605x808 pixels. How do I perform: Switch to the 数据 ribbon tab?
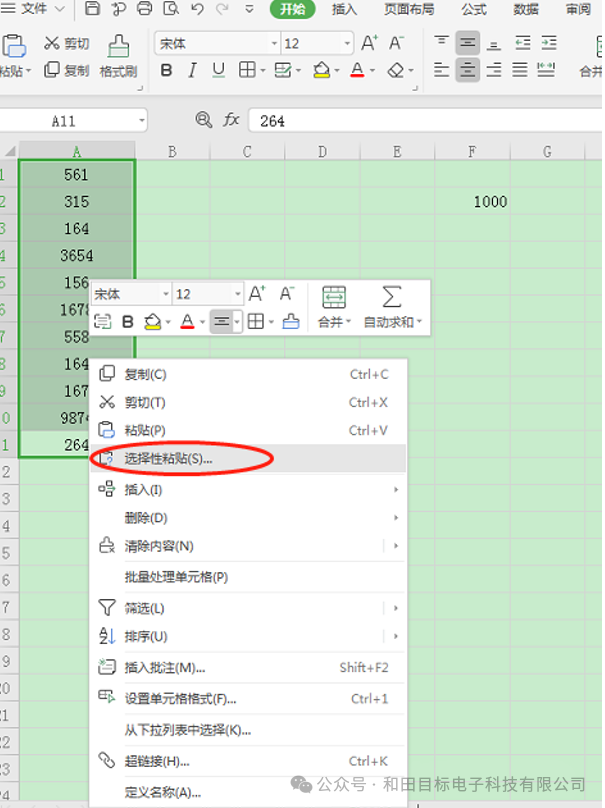tap(526, 9)
